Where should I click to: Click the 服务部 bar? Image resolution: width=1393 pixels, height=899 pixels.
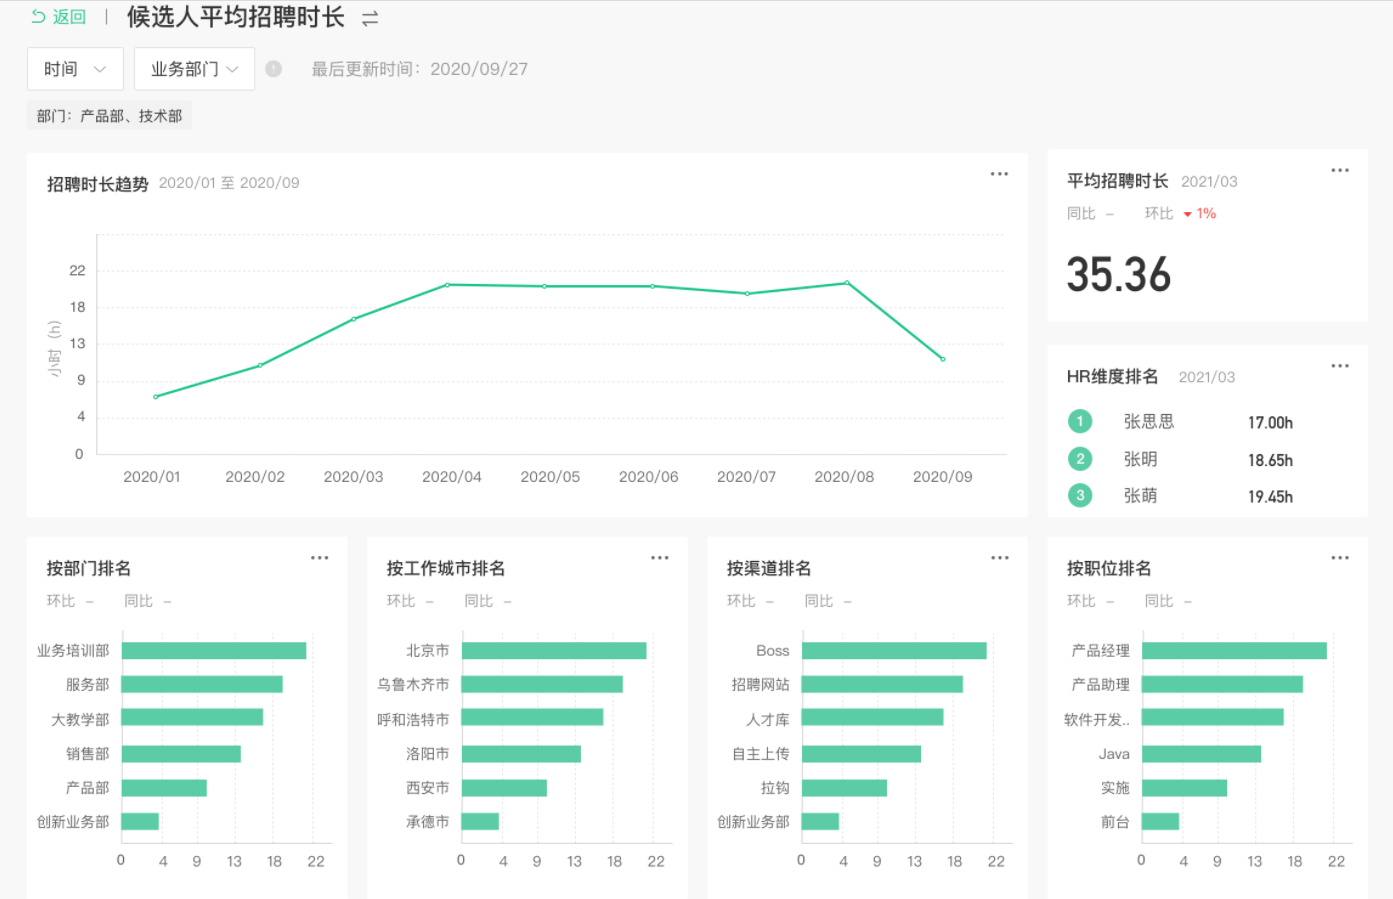coord(202,685)
